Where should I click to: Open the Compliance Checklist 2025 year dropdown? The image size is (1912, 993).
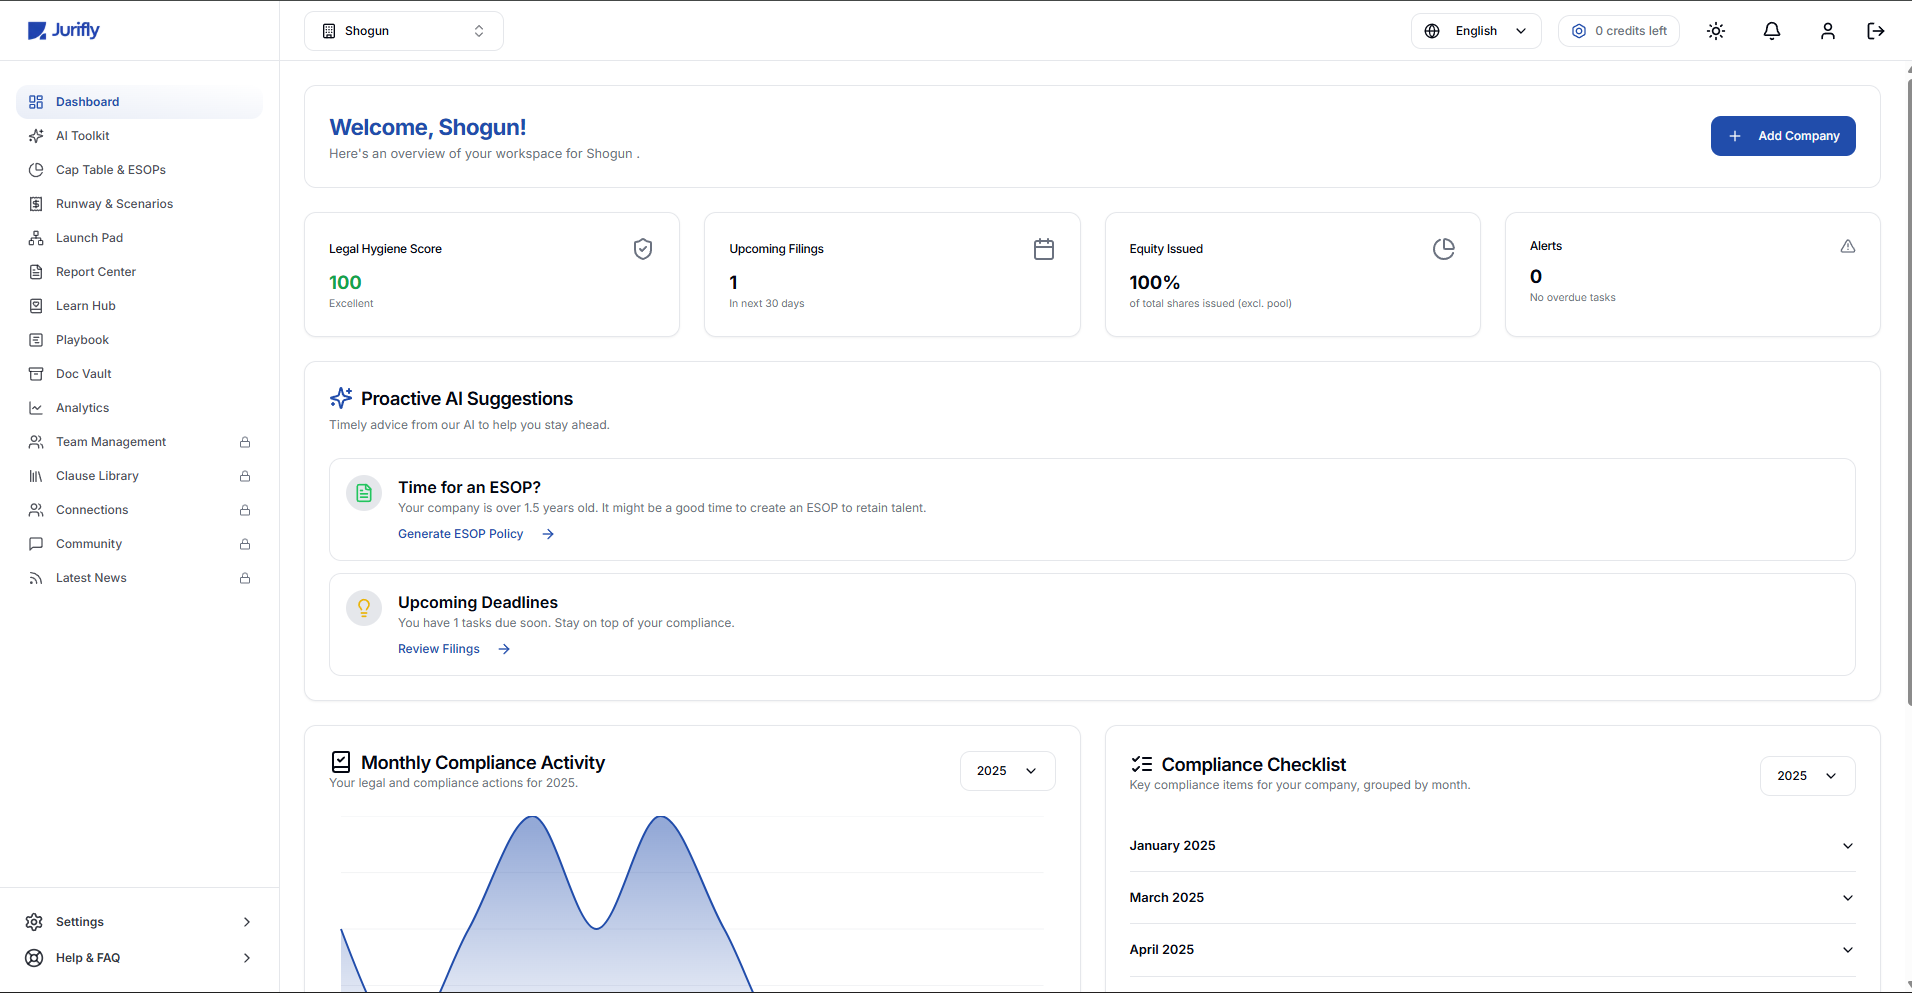pos(1807,776)
